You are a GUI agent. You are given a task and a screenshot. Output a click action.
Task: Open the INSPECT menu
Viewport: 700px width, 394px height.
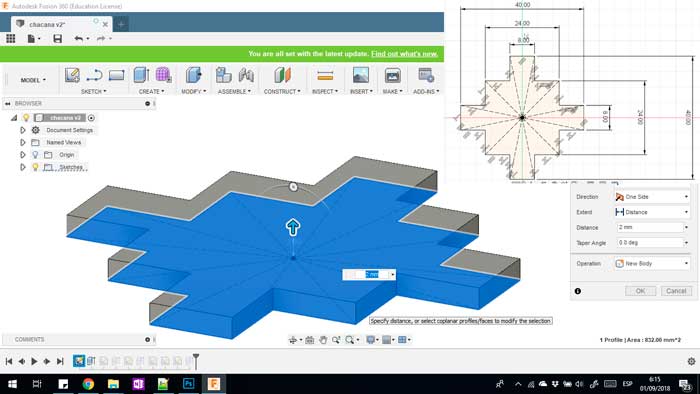point(325,91)
